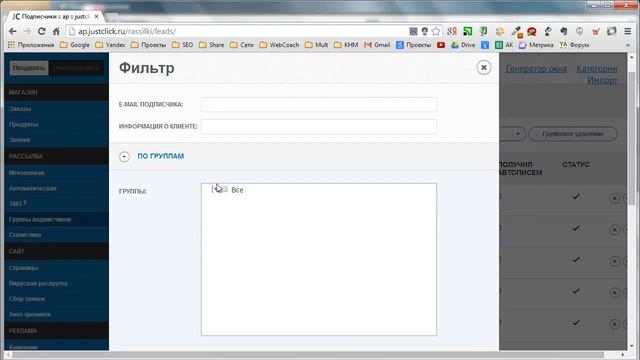Open the green cast-style extension icon
Image resolution: width=640 pixels, height=360 pixels.
point(468,31)
